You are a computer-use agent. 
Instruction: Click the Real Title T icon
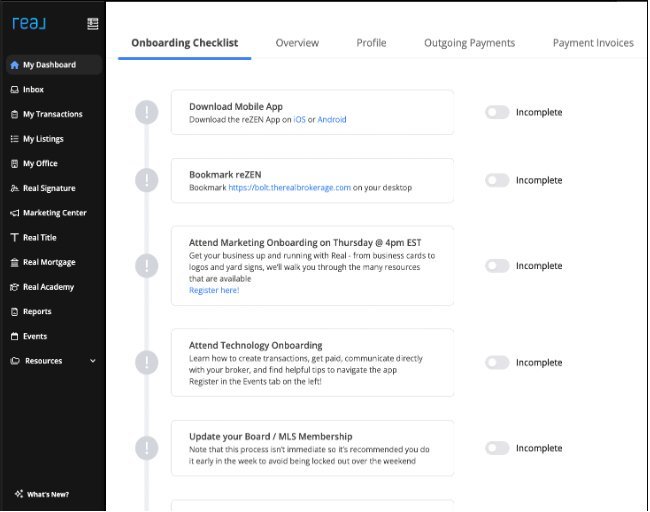15,238
